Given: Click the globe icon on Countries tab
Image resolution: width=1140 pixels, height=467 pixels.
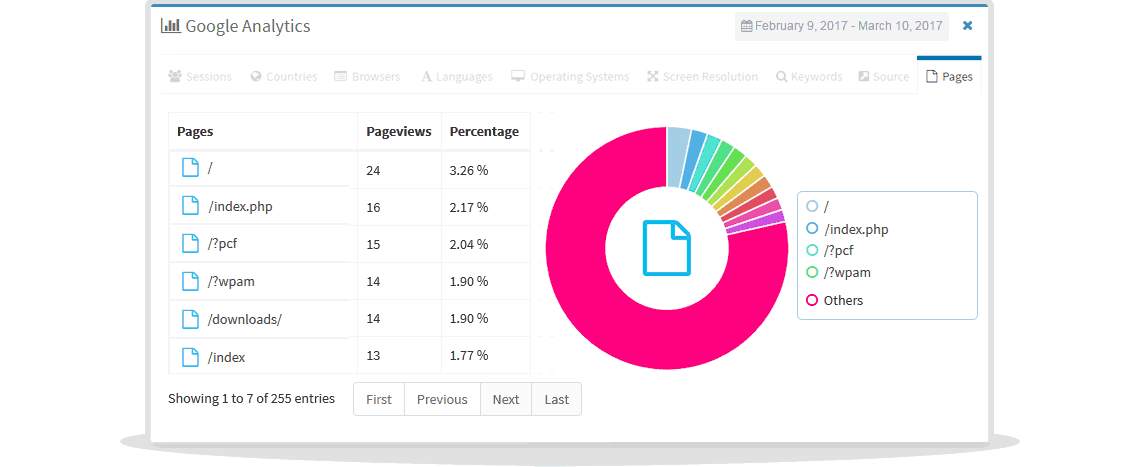Looking at the screenshot, I should pos(256,76).
